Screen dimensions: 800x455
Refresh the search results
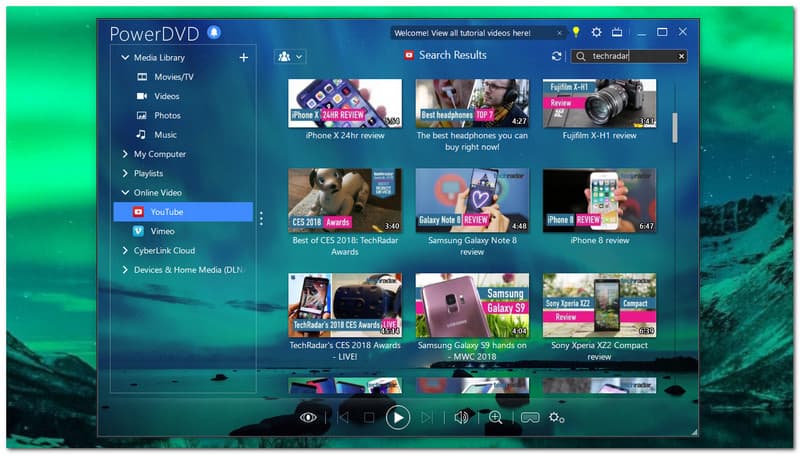(x=557, y=56)
